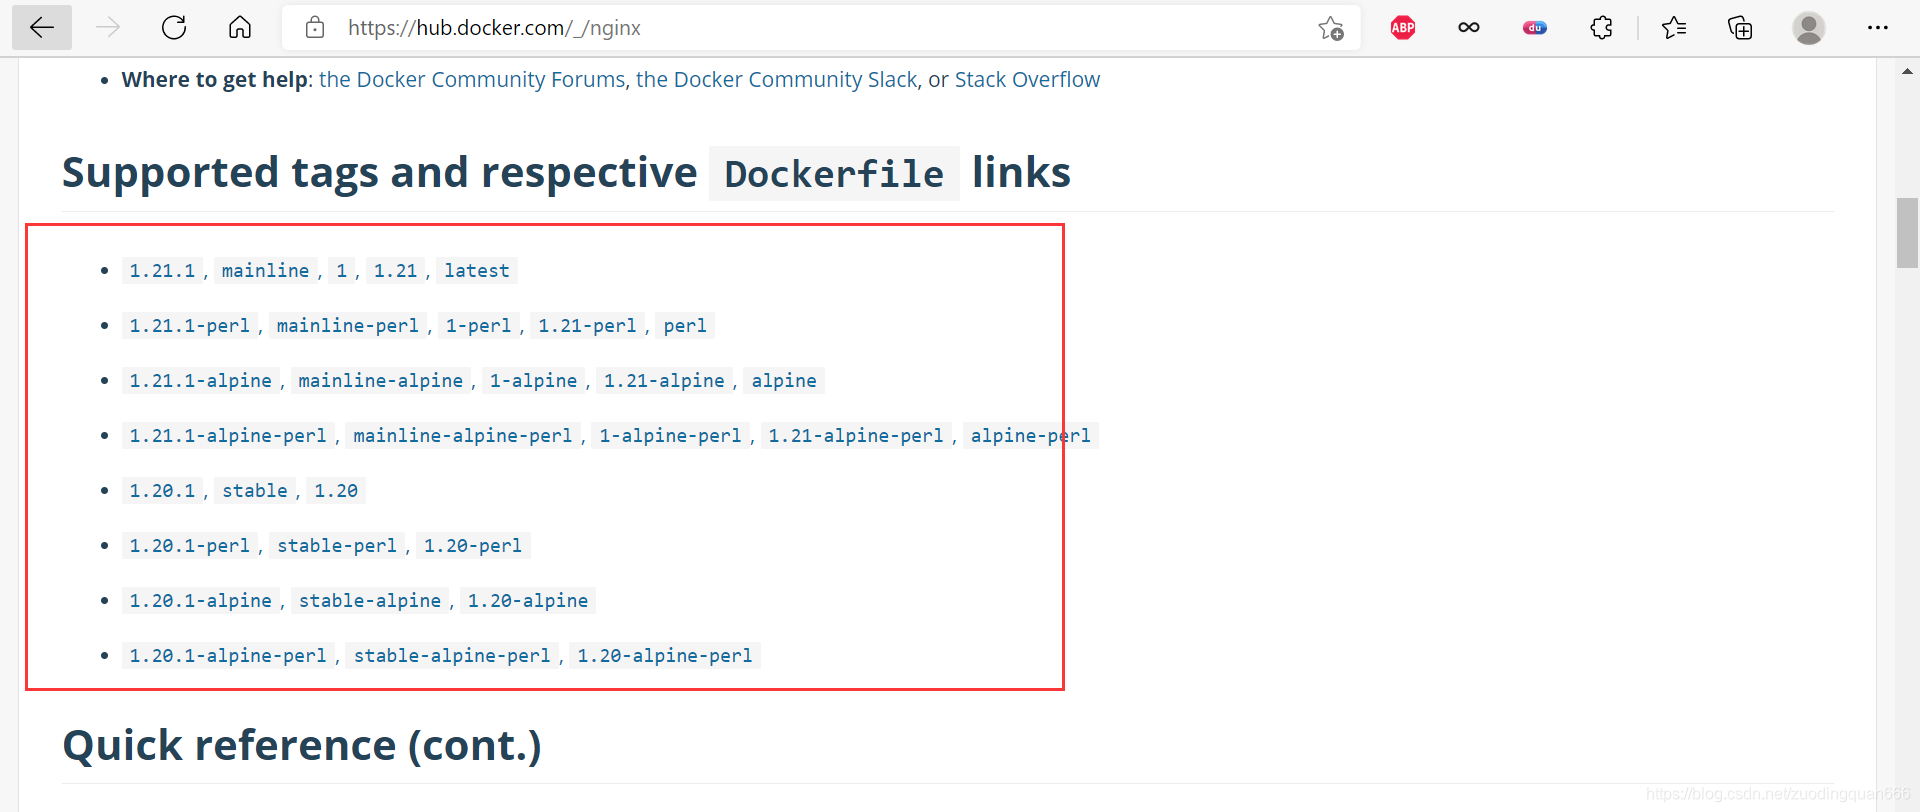Open the mainline-alpine tag link
The image size is (1920, 812).
click(380, 381)
